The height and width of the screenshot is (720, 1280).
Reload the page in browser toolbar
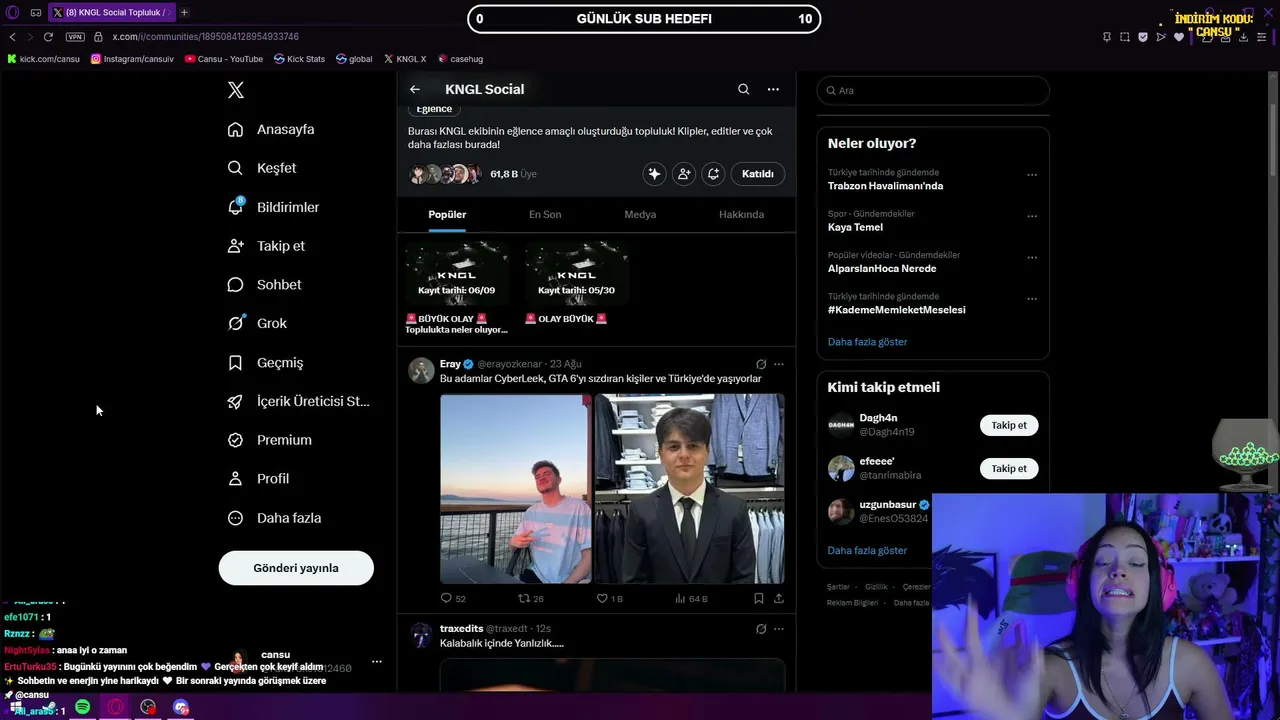(48, 37)
